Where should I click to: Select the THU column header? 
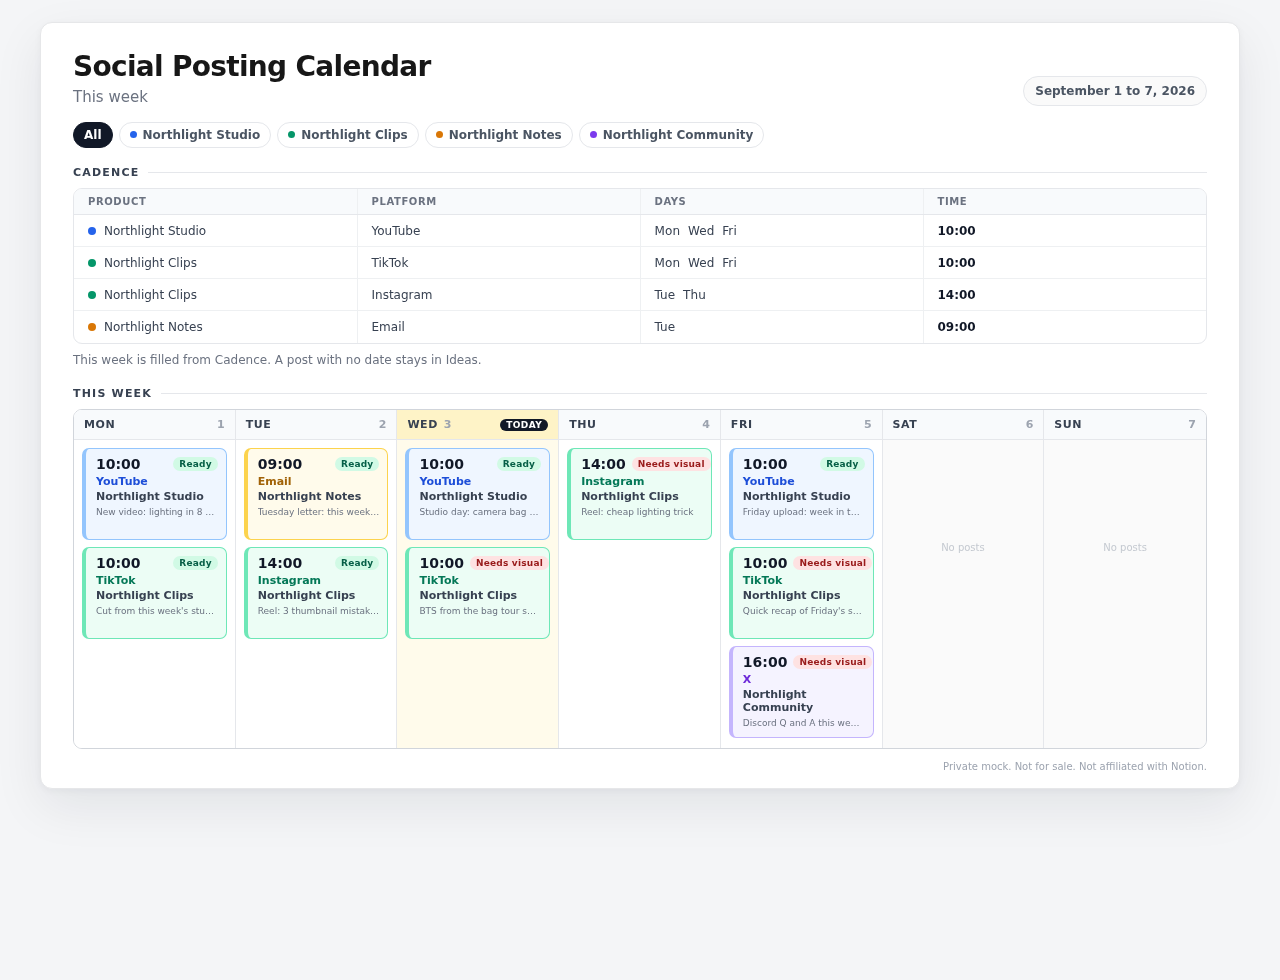(x=640, y=425)
